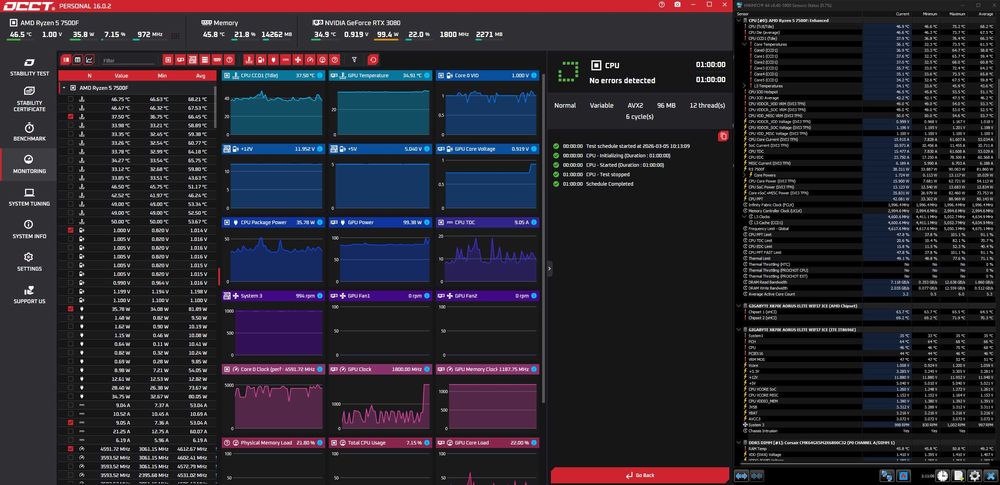This screenshot has width=1000, height=485.
Task: Toggle CPU sensor category filter icon
Action: pos(168,59)
